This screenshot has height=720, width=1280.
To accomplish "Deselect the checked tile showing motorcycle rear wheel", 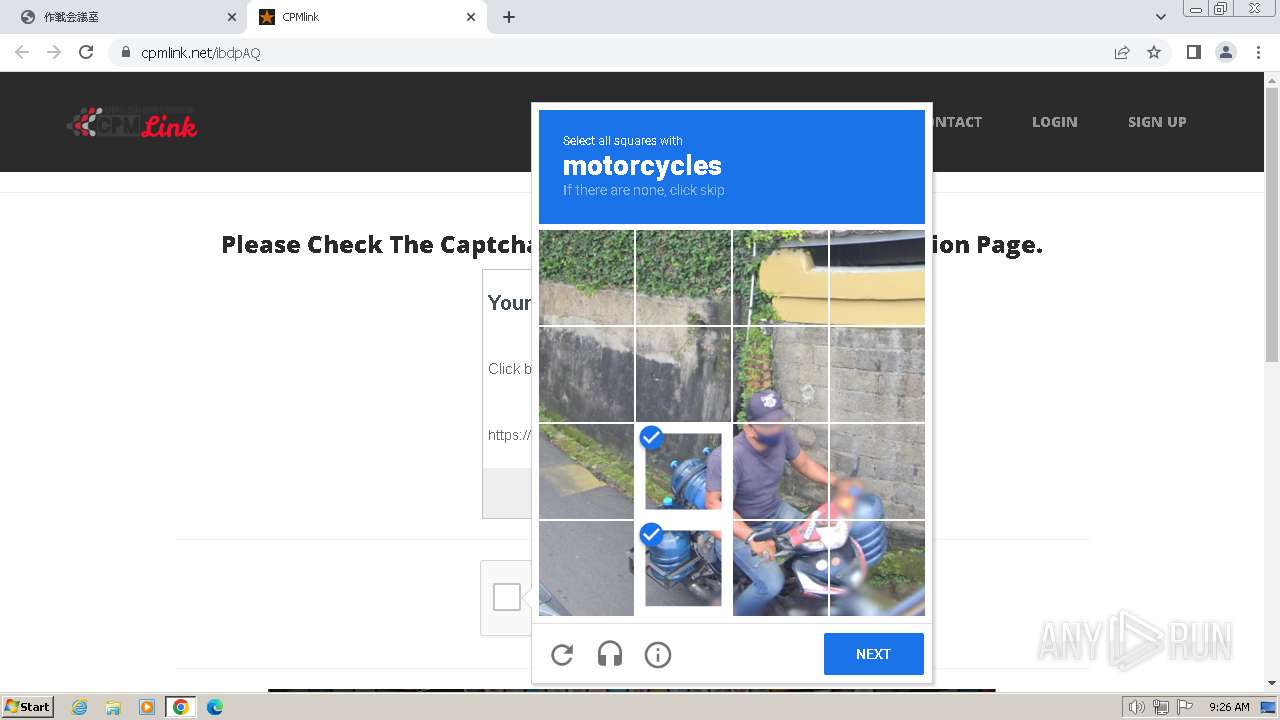I will point(683,568).
